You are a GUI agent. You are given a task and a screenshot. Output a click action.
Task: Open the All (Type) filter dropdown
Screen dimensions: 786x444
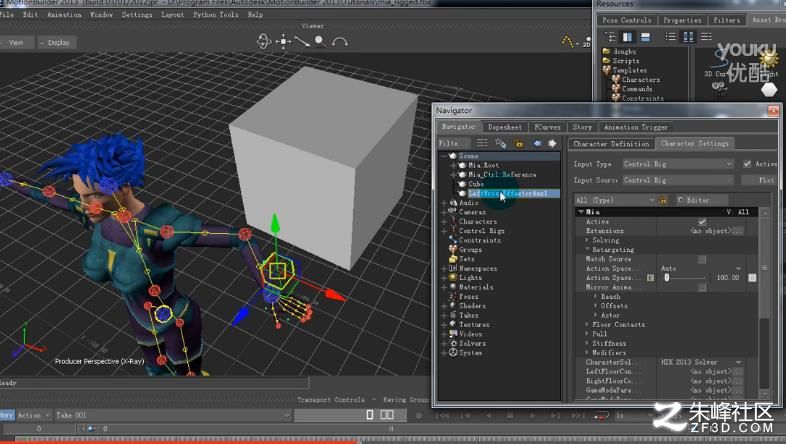[x=615, y=200]
